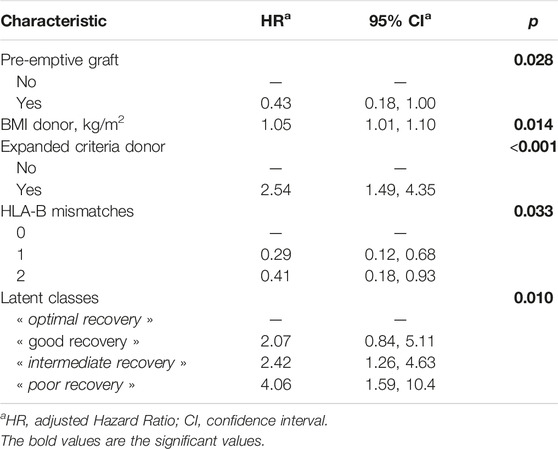
Task: Select hazard ratio 0.41 for two mismatches
Action: (275, 276)
